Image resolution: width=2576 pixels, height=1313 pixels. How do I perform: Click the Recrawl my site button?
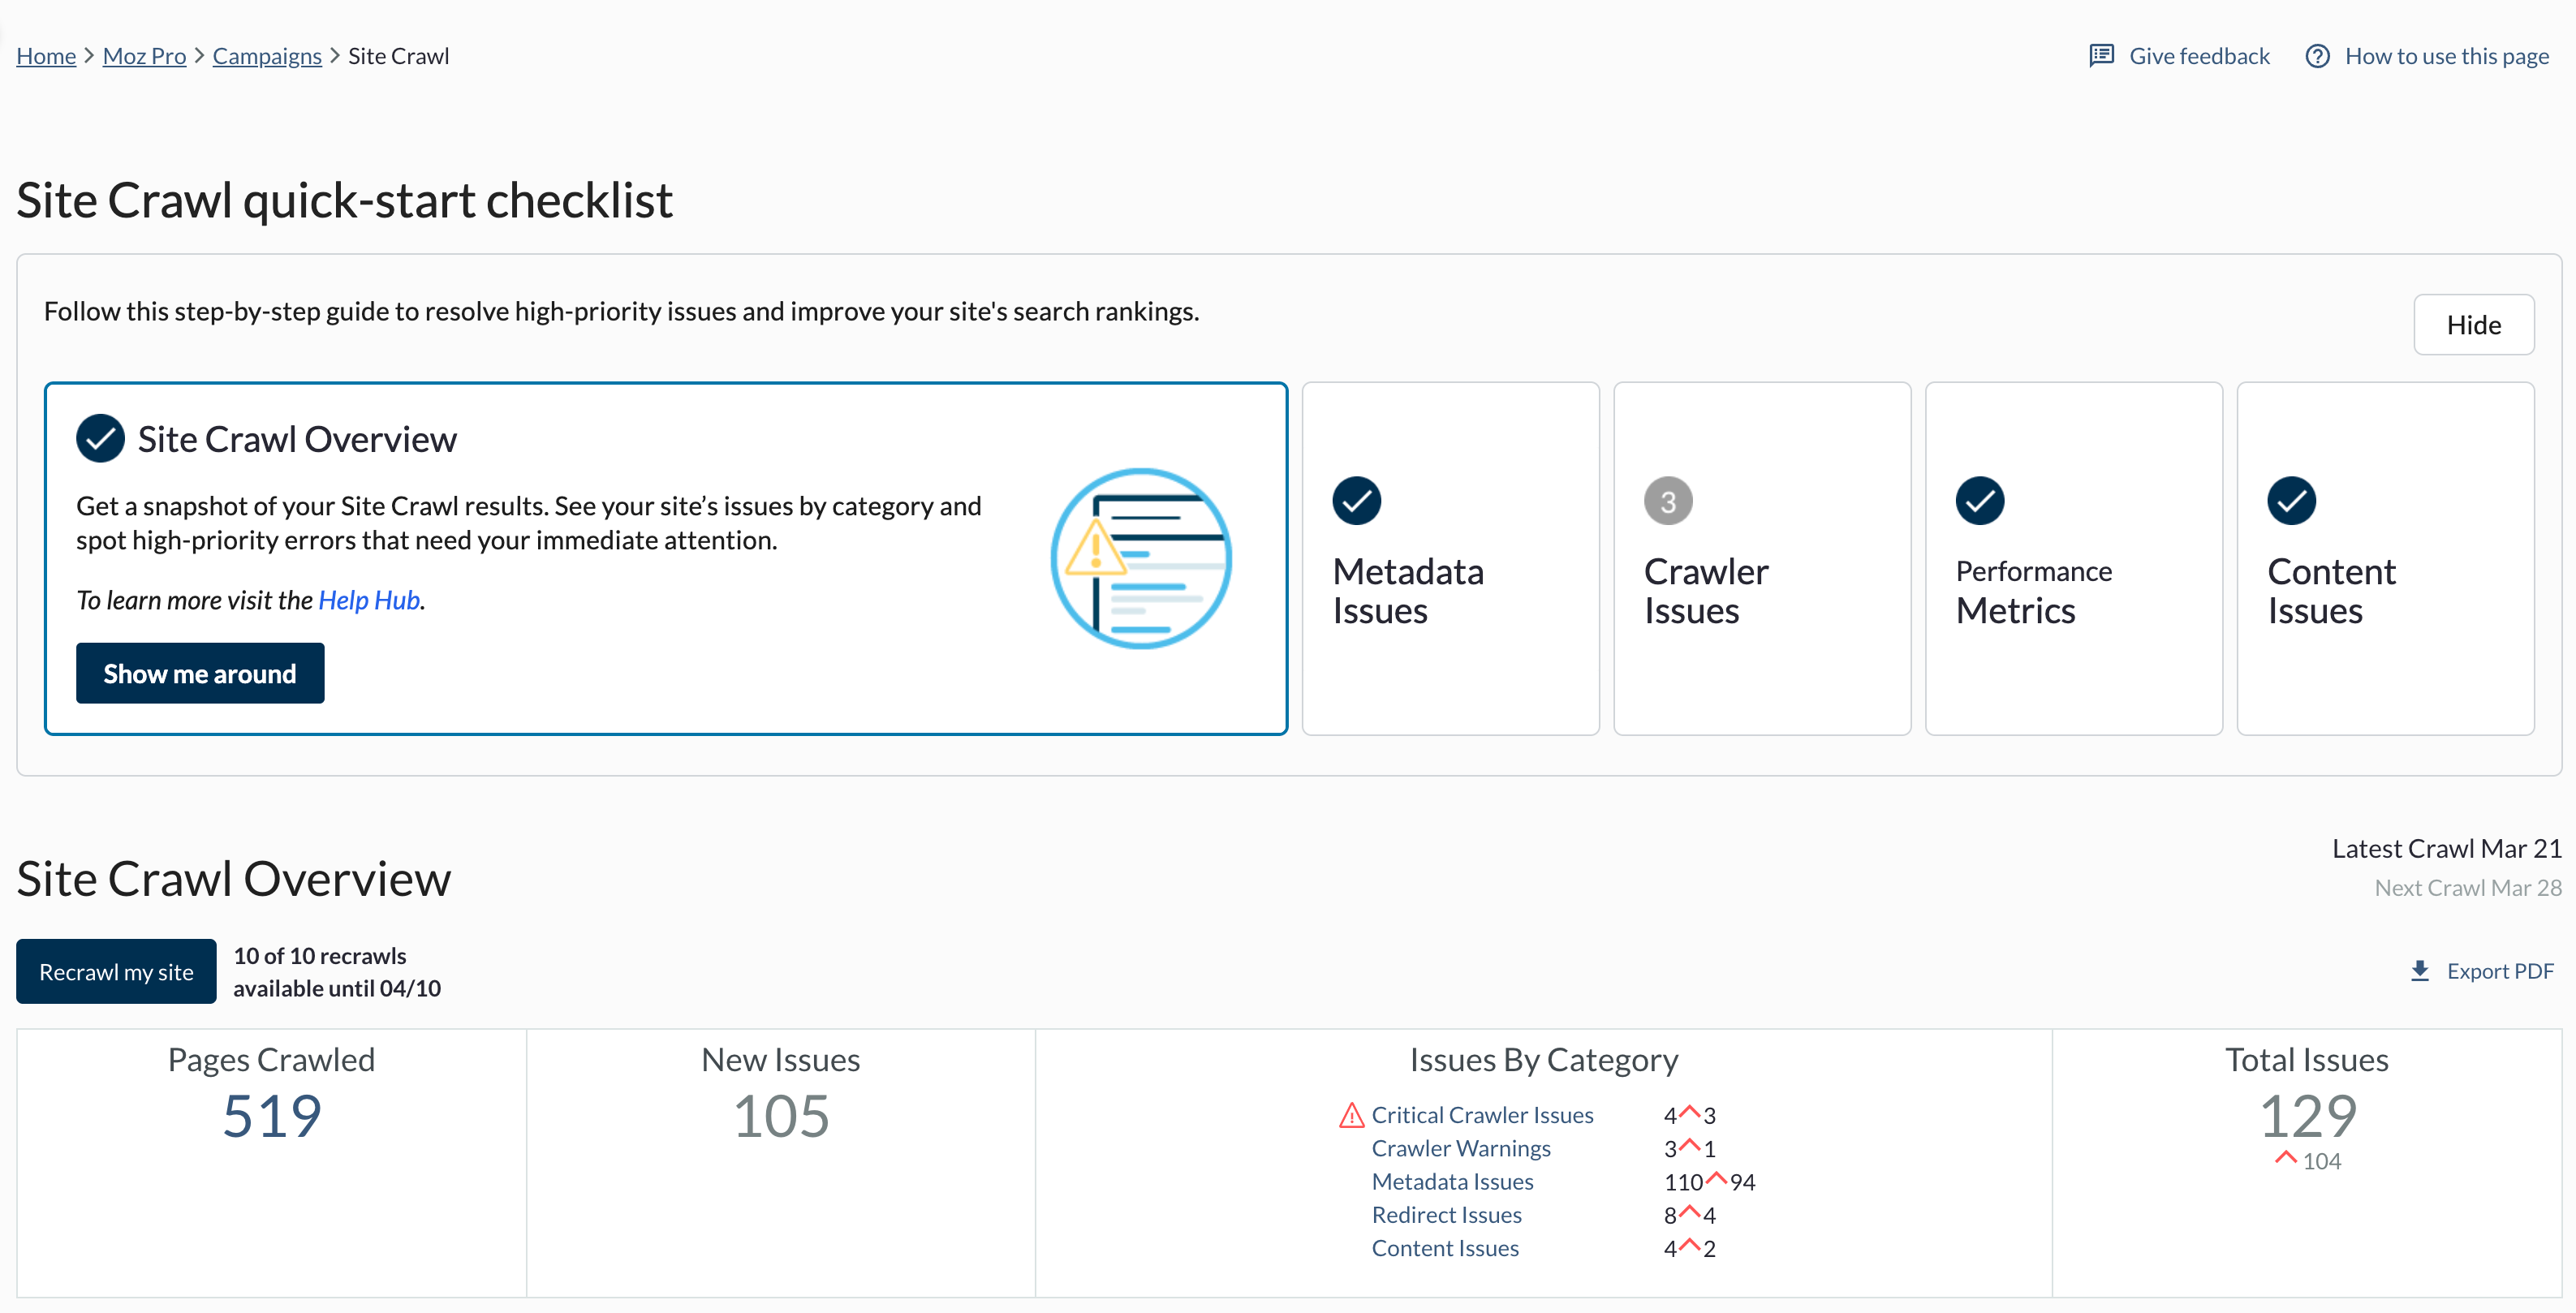point(115,970)
